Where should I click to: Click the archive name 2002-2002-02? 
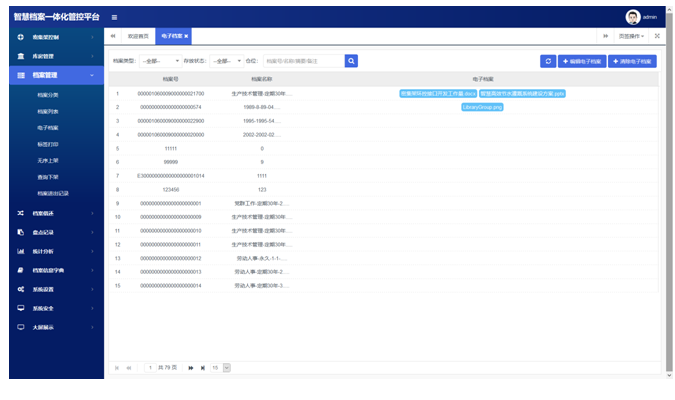tap(261, 135)
